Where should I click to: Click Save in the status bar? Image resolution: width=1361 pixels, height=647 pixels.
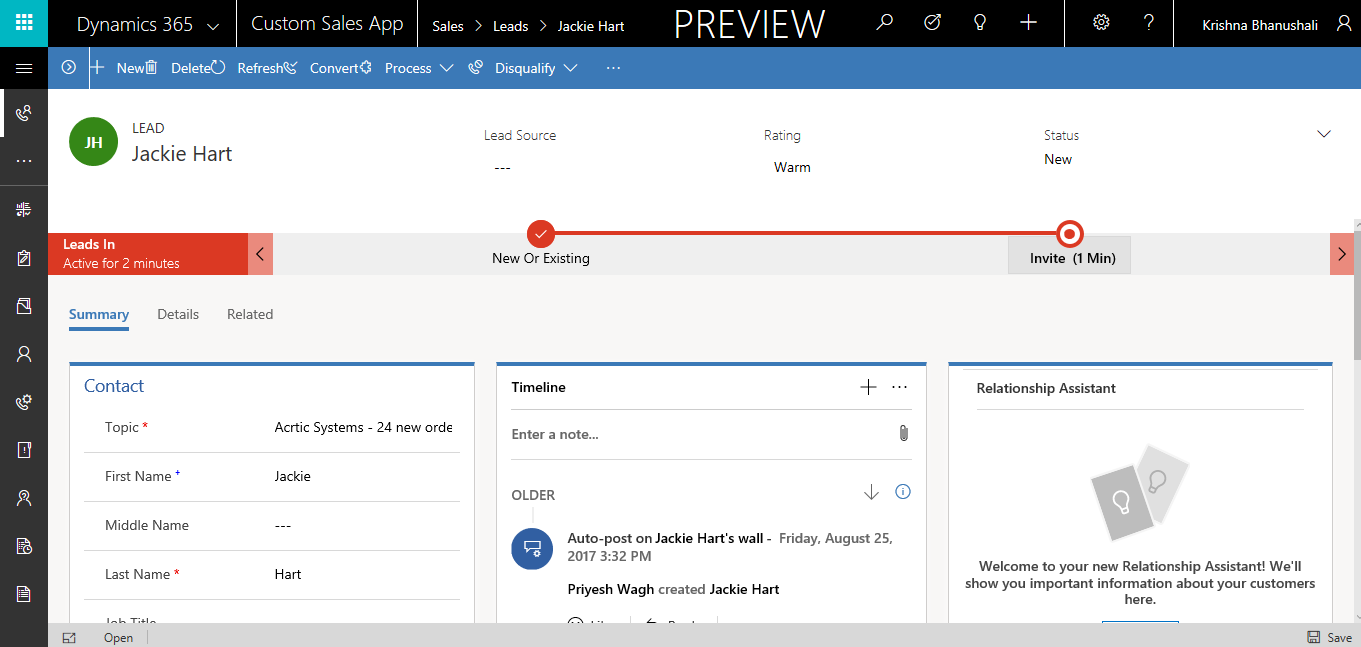1330,637
